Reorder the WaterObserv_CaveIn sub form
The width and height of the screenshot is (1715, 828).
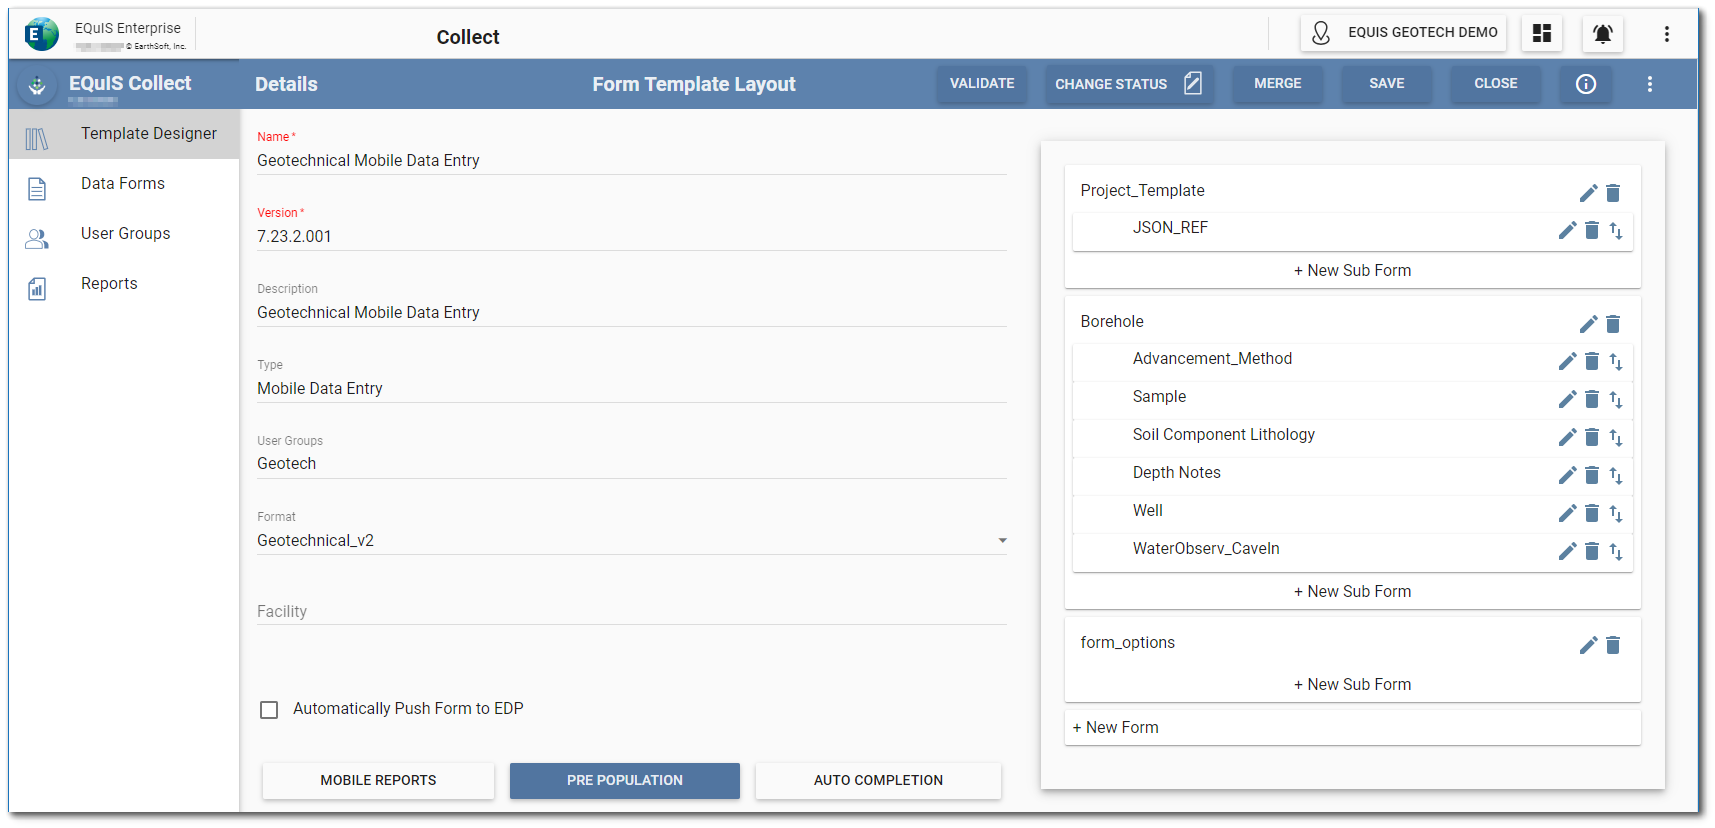[1616, 552]
